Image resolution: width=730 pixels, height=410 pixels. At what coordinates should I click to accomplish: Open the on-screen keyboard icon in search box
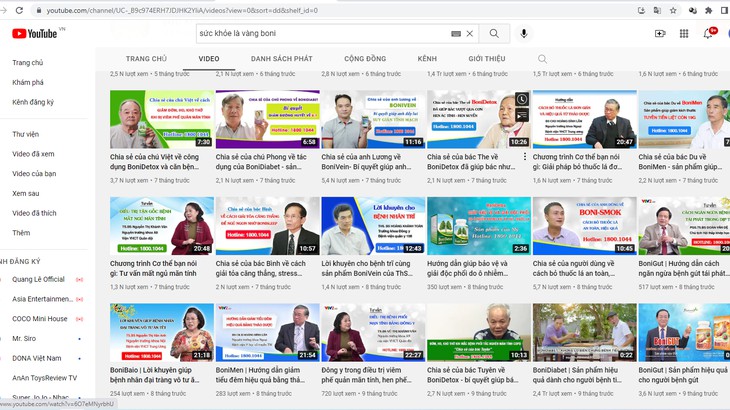click(456, 34)
